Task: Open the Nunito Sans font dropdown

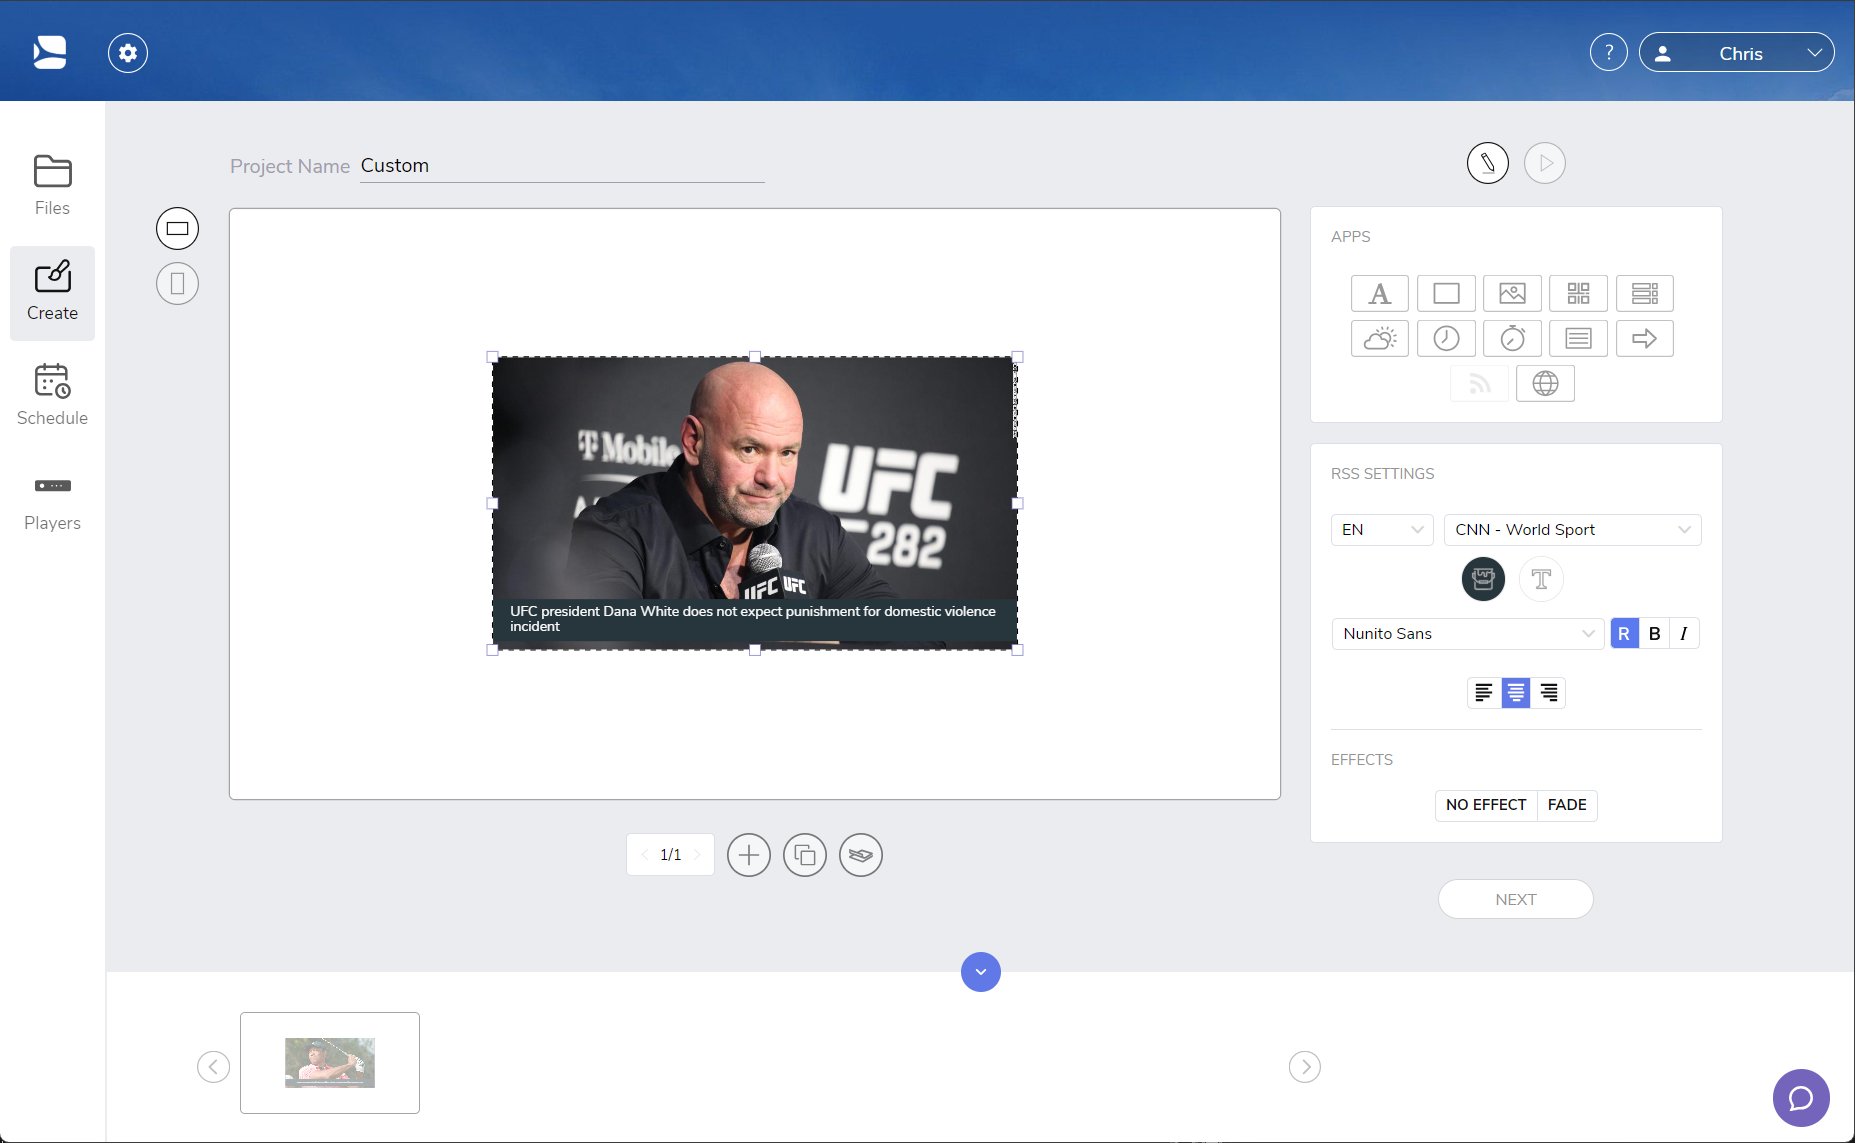Action: (1467, 634)
